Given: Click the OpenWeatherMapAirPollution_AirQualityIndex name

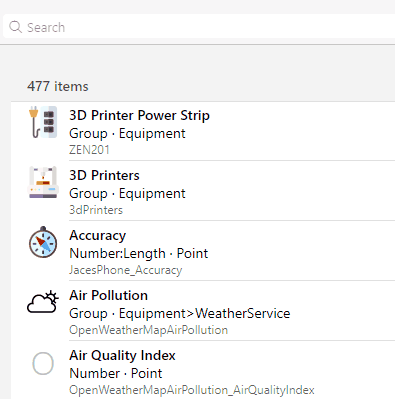Looking at the screenshot, I should pos(192,390).
